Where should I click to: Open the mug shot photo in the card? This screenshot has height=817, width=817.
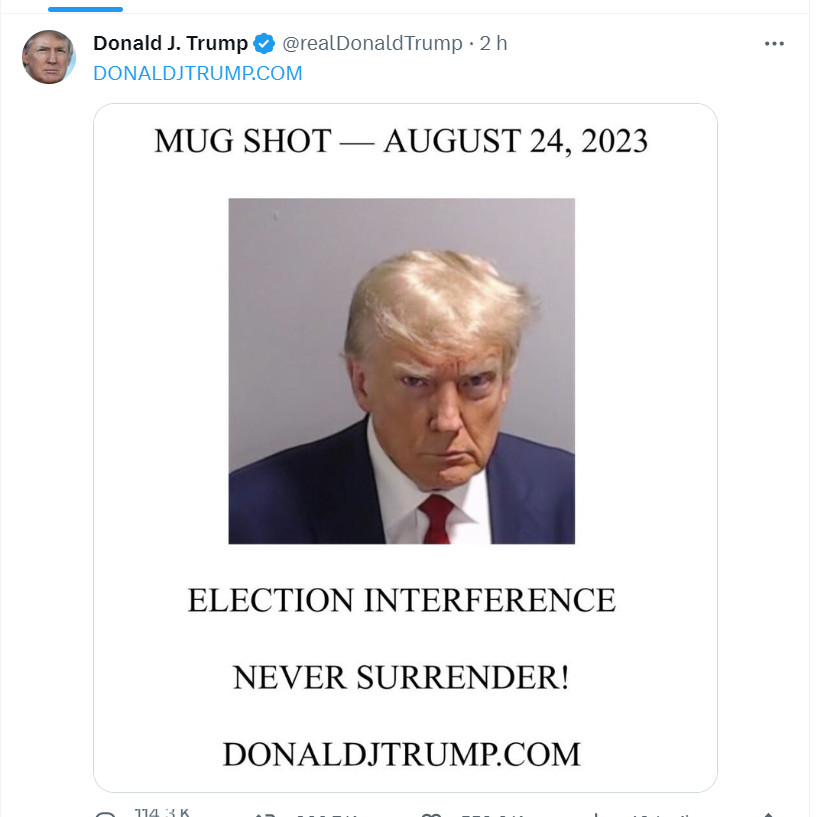click(401, 371)
